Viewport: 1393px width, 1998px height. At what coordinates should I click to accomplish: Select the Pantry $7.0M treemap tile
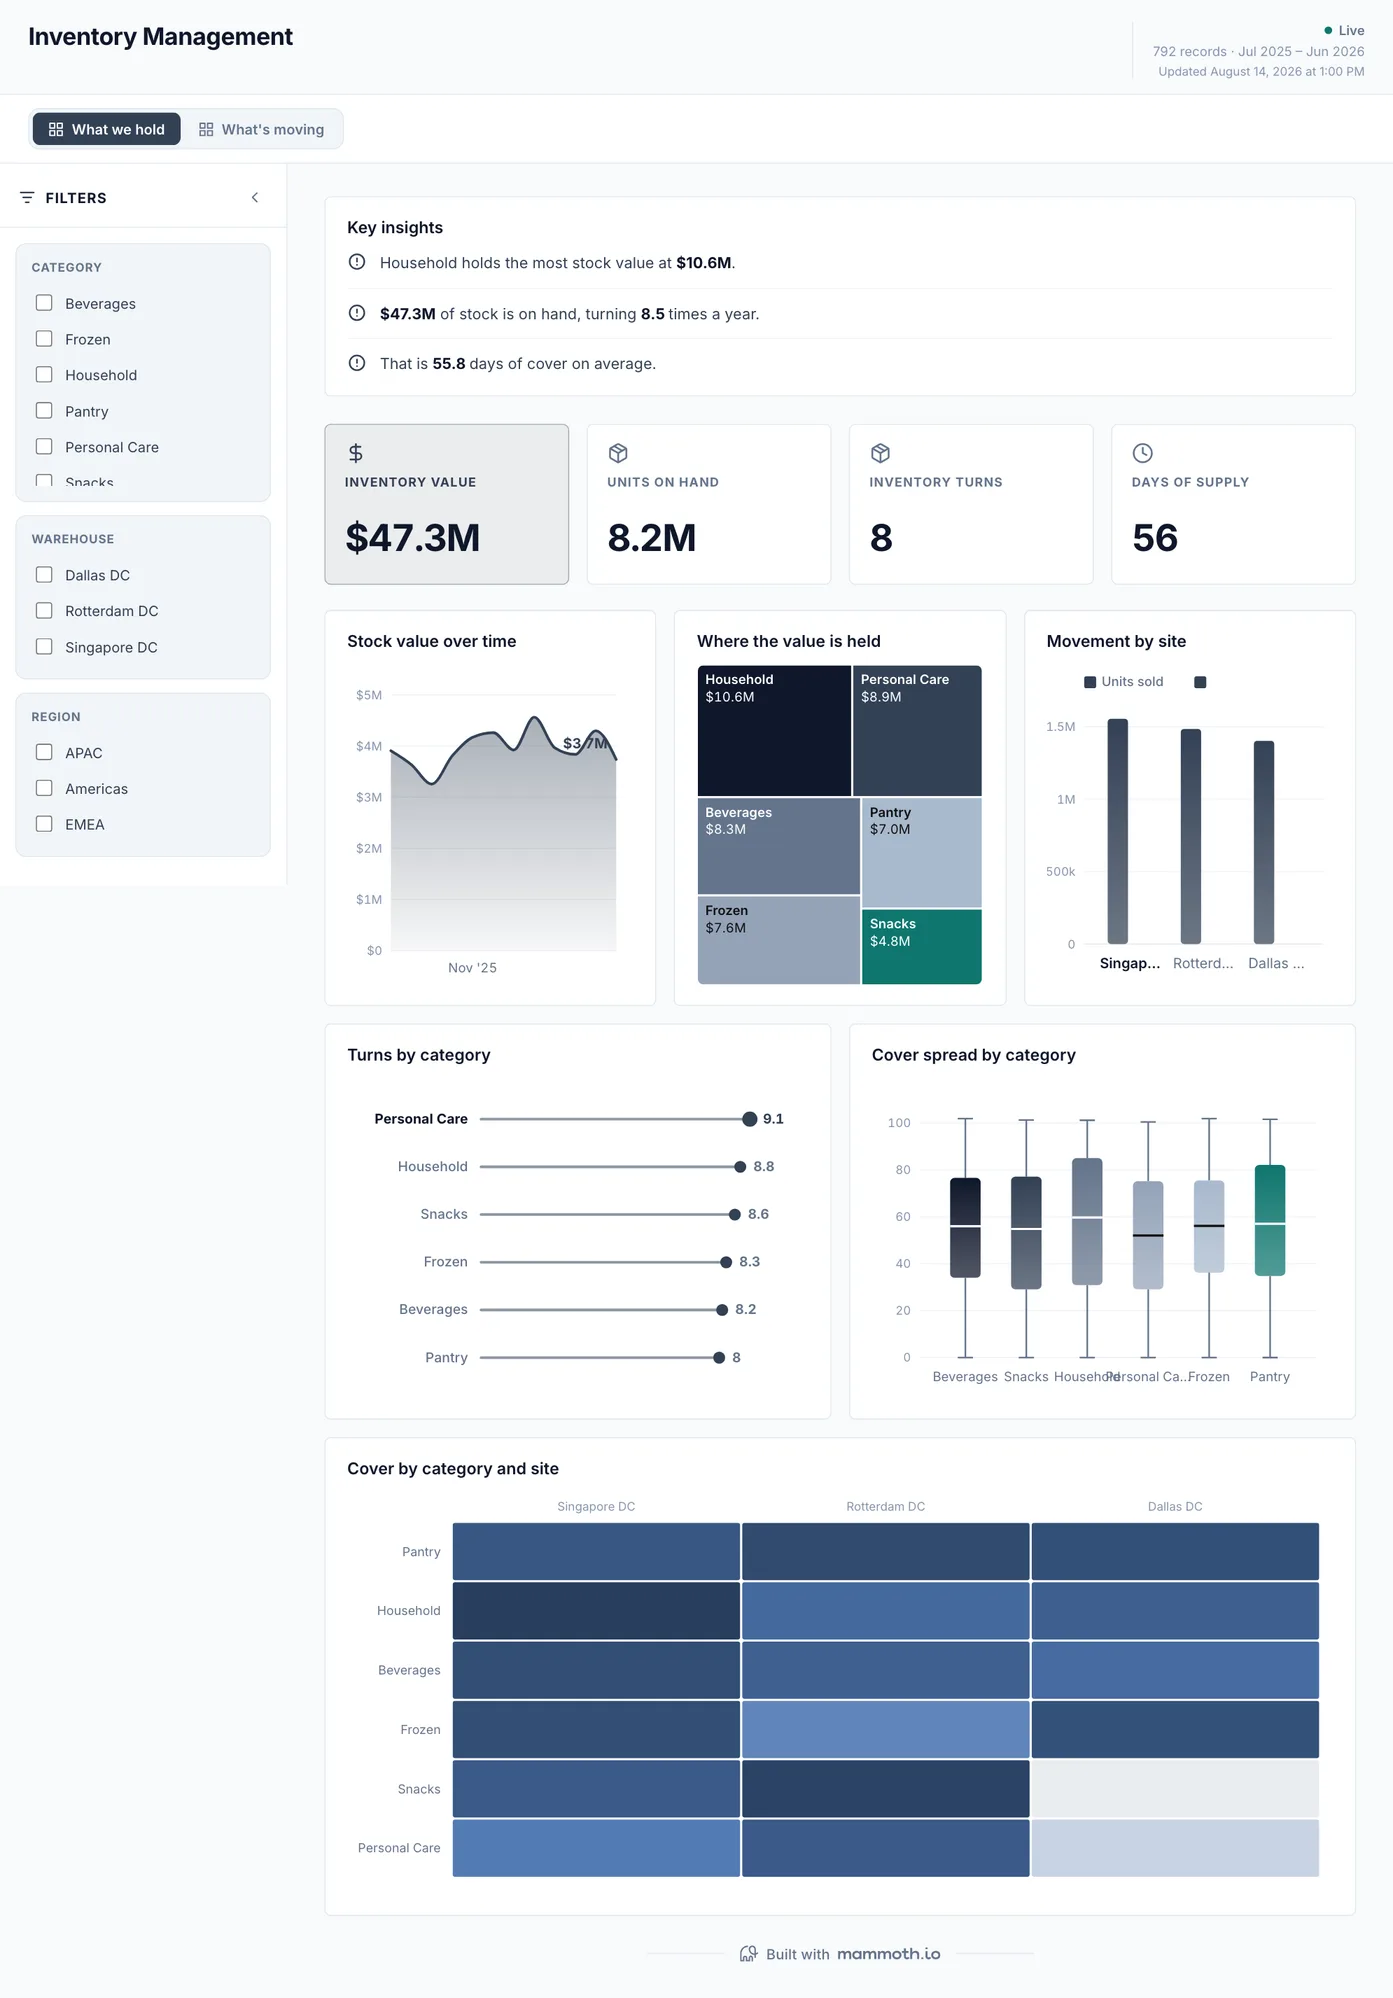point(922,852)
